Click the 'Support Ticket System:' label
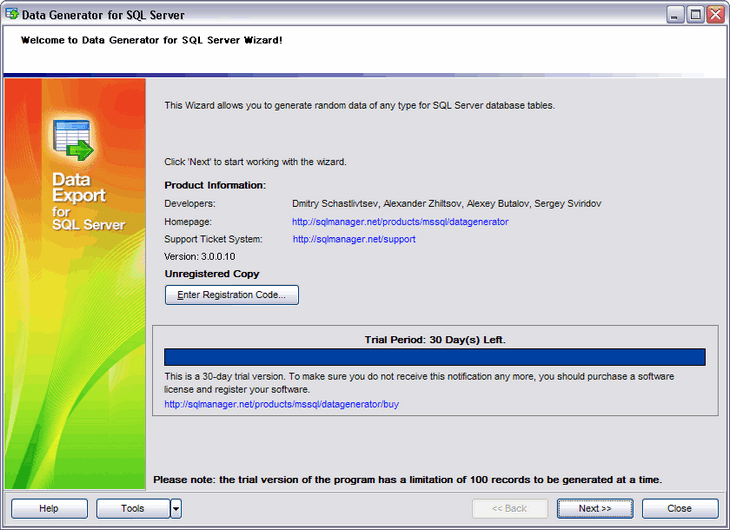730x530 pixels. coord(213,239)
